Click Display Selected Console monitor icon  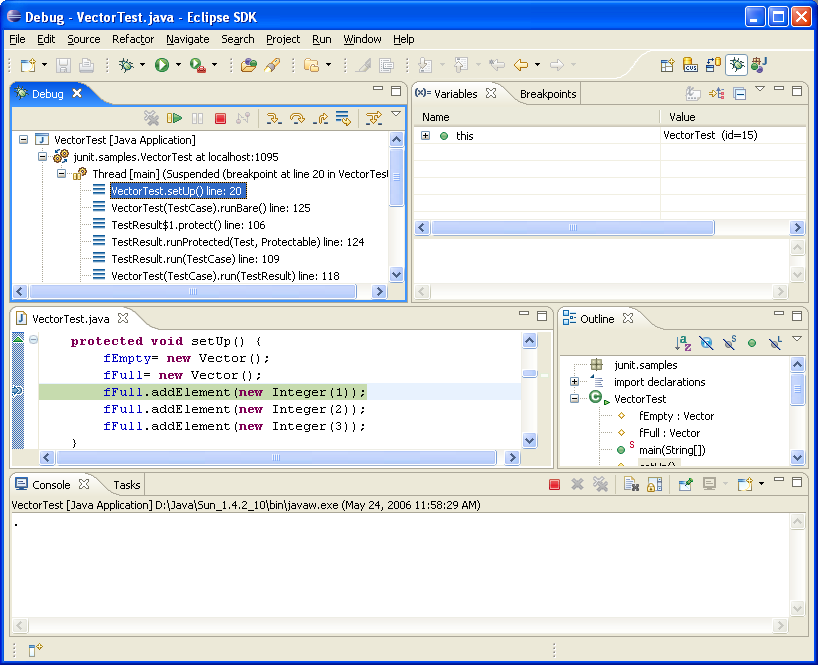(709, 485)
